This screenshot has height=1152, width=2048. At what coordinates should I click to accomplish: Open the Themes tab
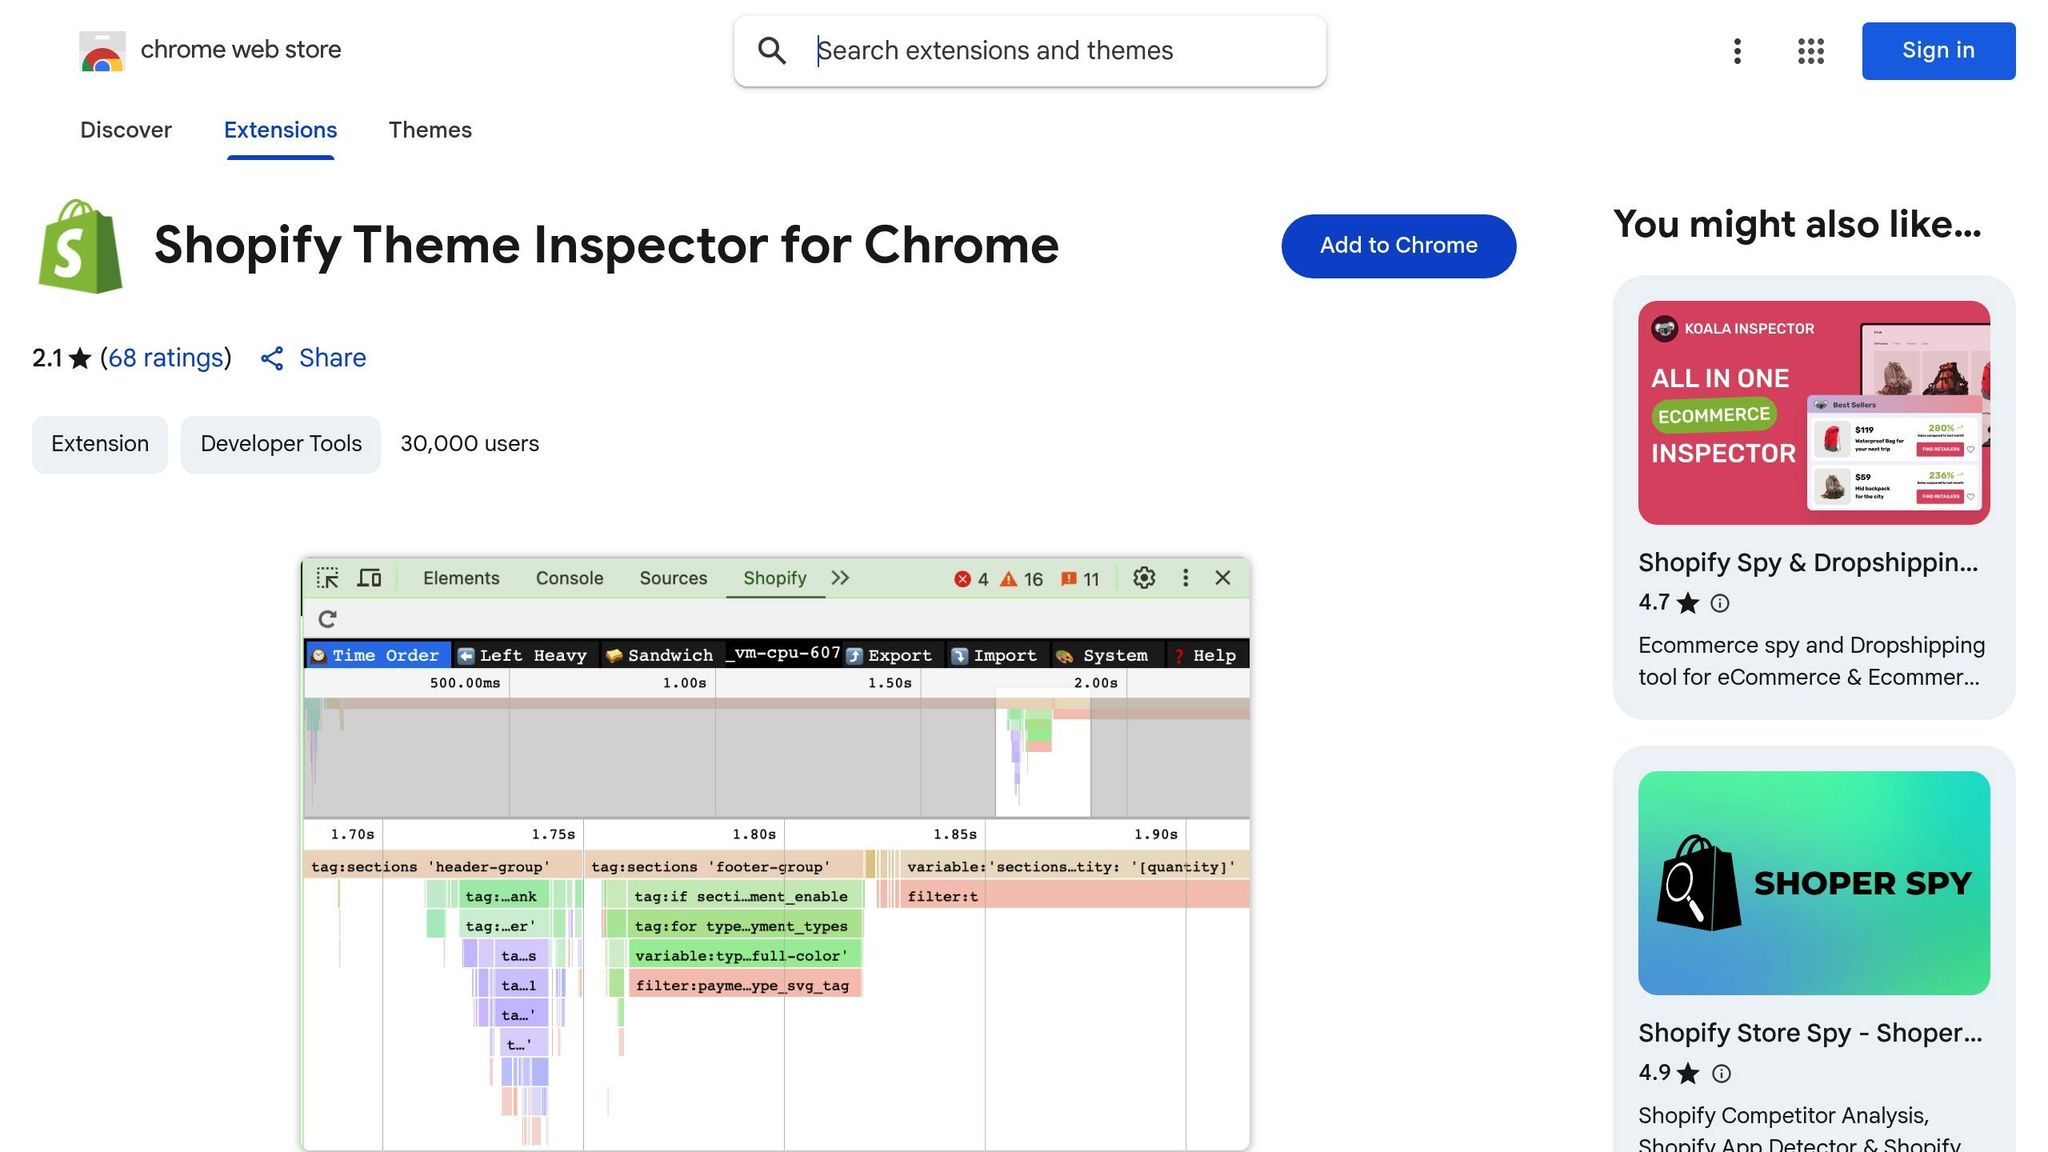tap(430, 130)
